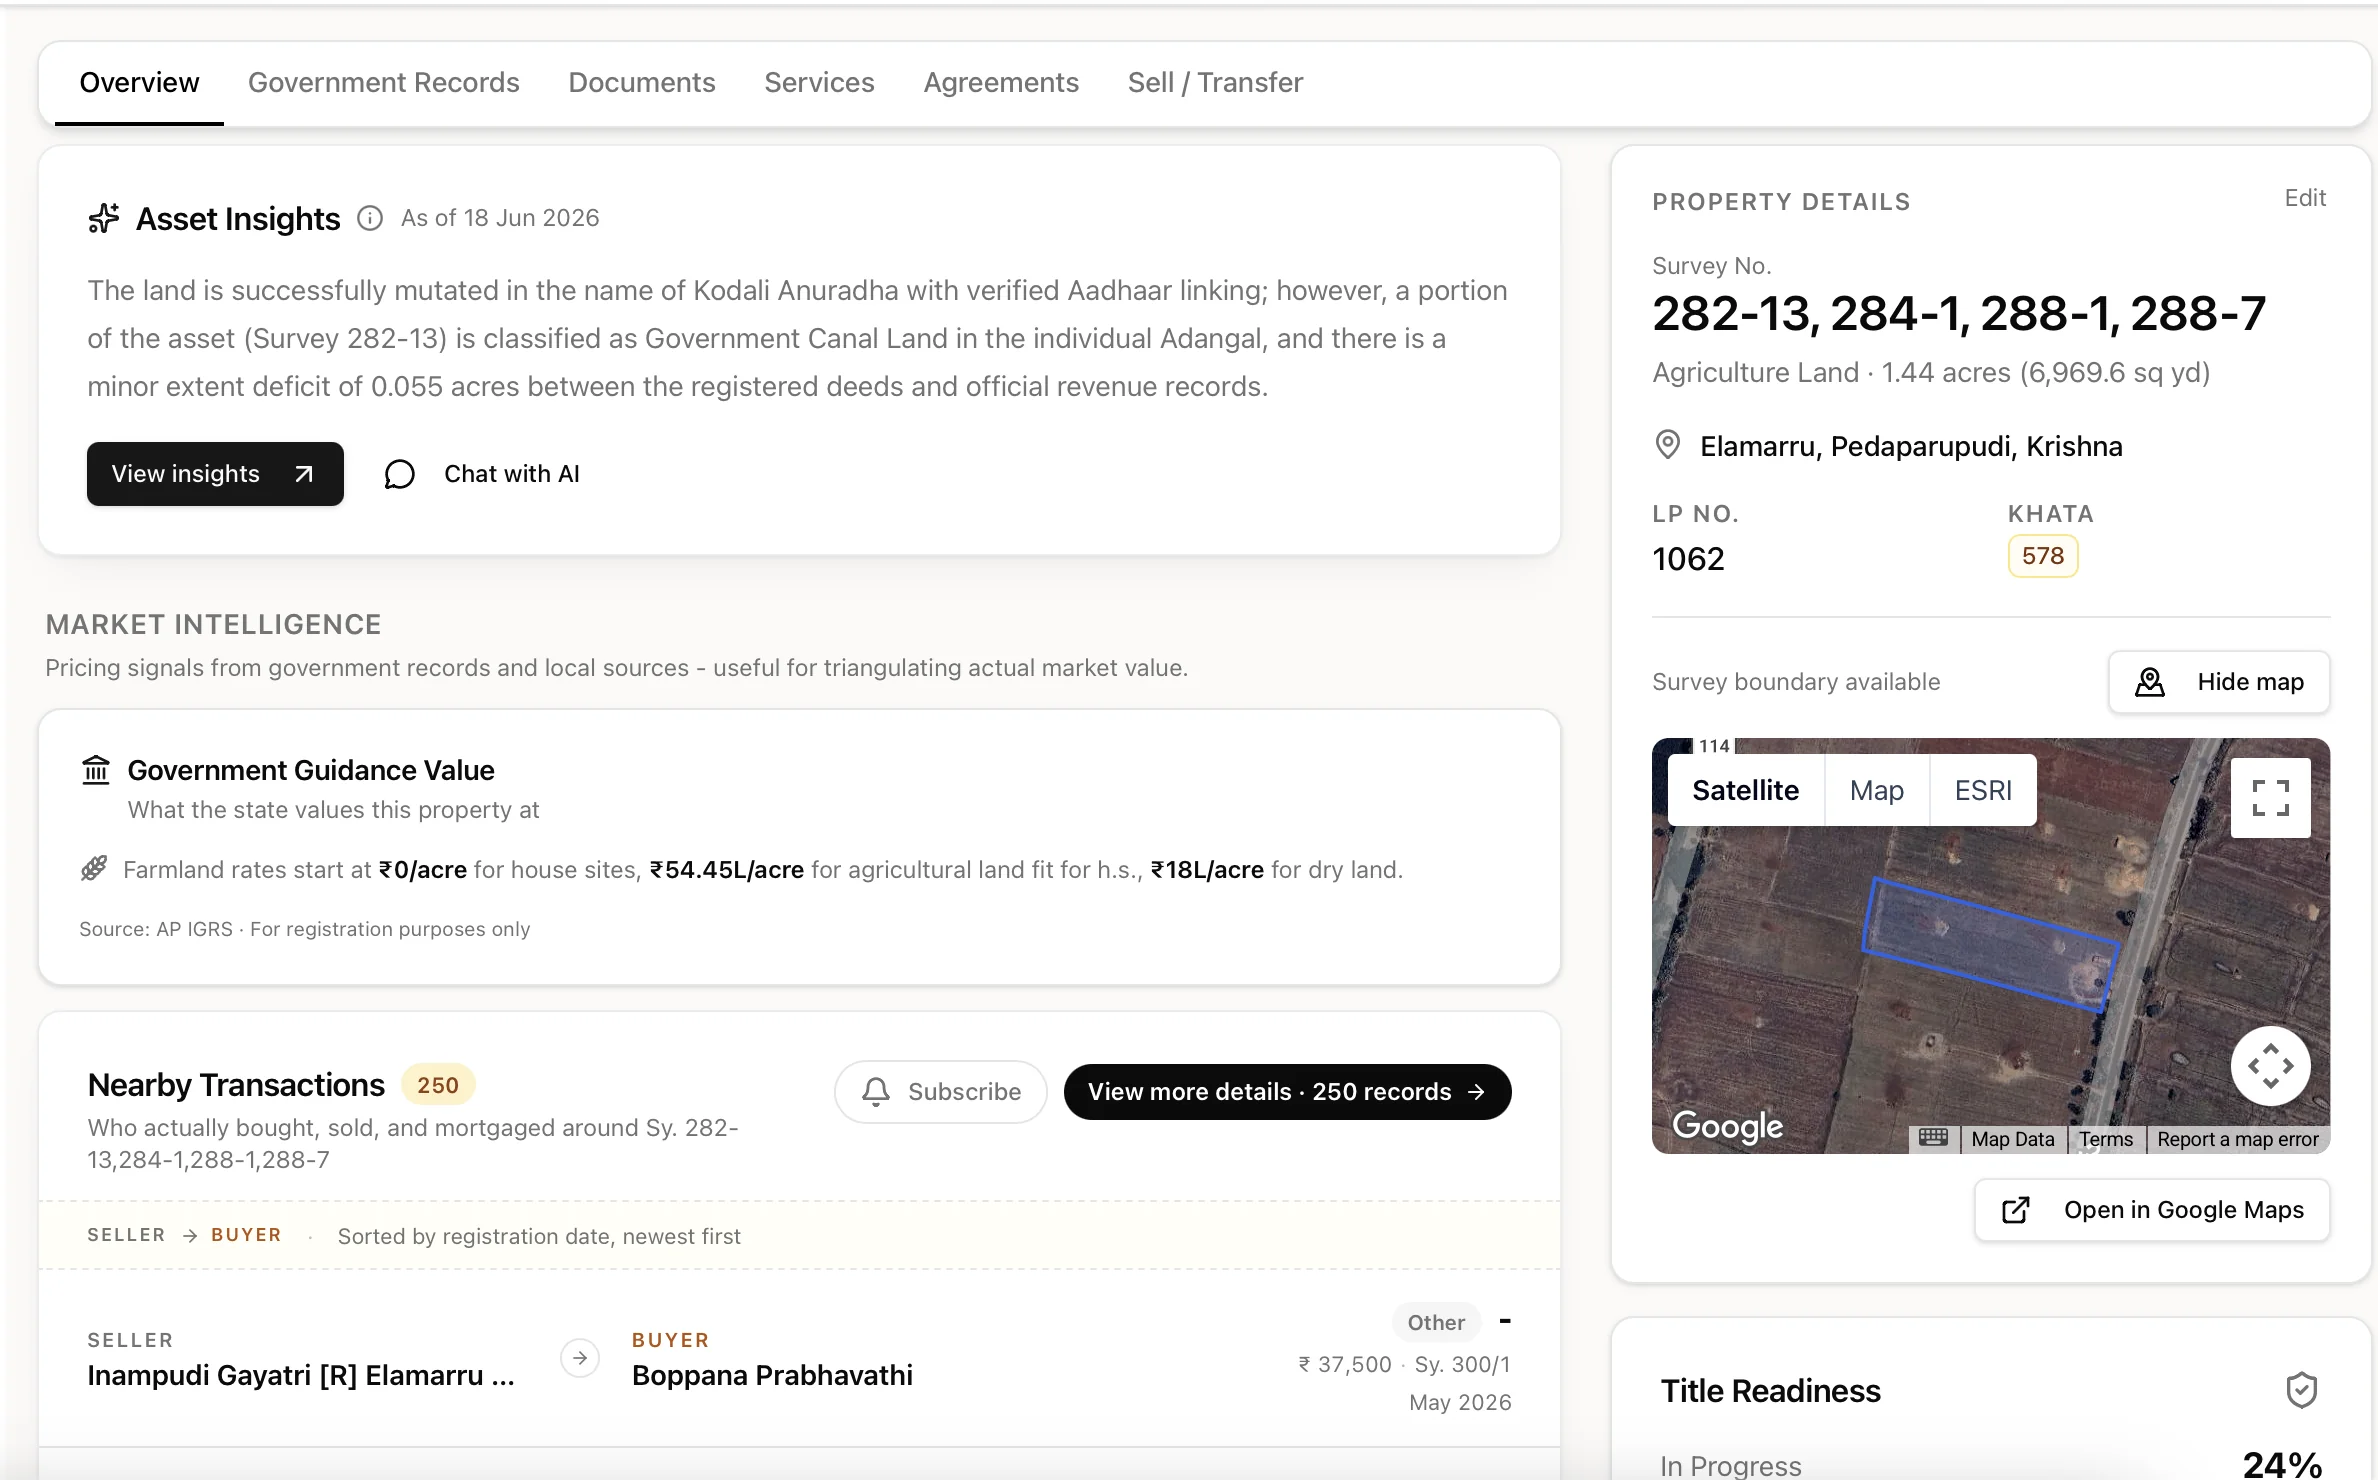Click the Government Guidance Value bank icon
Image resolution: width=2378 pixels, height=1480 pixels.
pyautogui.click(x=96, y=770)
